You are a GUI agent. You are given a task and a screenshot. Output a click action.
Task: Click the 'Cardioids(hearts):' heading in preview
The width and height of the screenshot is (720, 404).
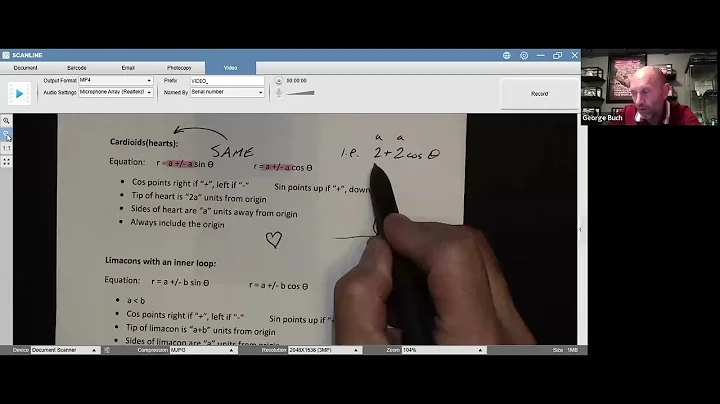click(x=144, y=142)
